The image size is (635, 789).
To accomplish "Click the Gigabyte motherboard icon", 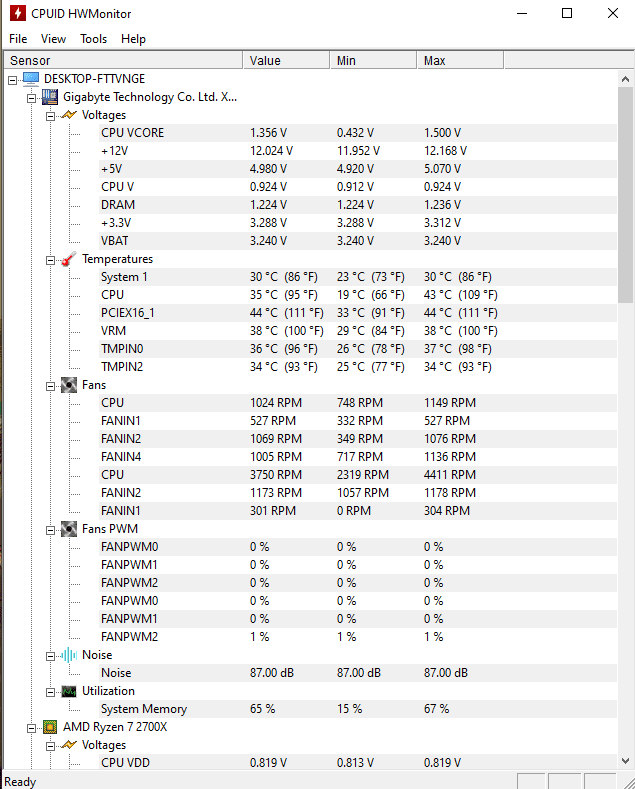I will point(50,97).
